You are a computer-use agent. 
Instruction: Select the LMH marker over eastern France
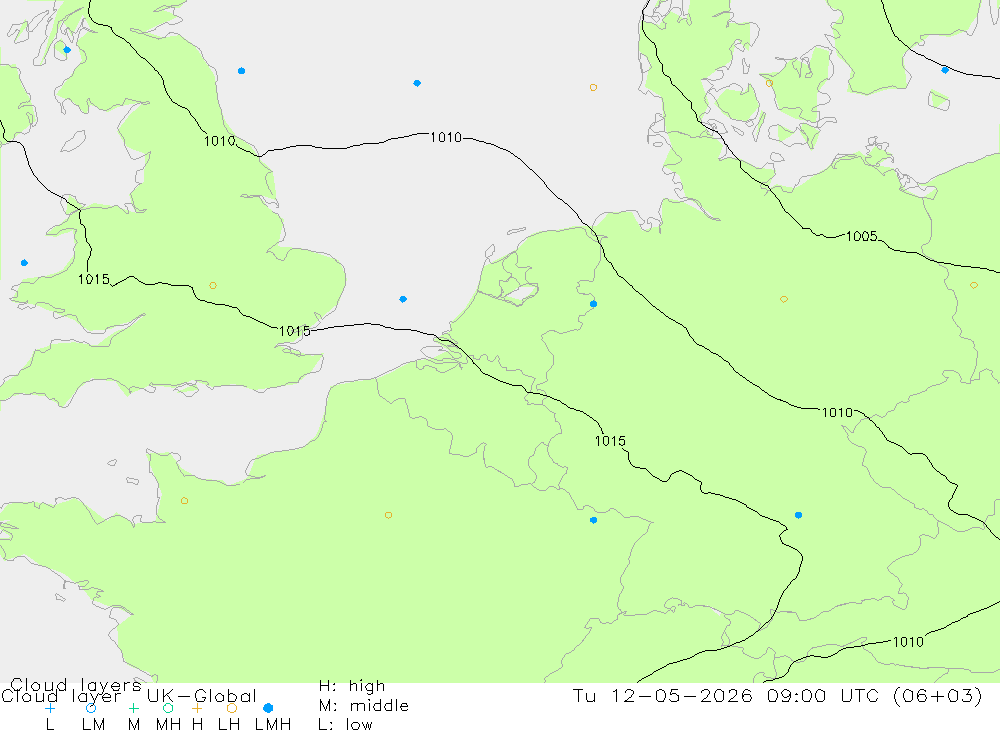tap(593, 521)
